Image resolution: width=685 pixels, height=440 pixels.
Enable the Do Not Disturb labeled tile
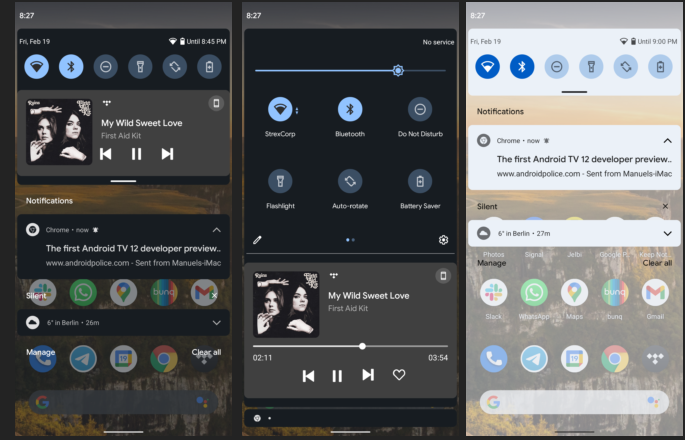pos(420,109)
